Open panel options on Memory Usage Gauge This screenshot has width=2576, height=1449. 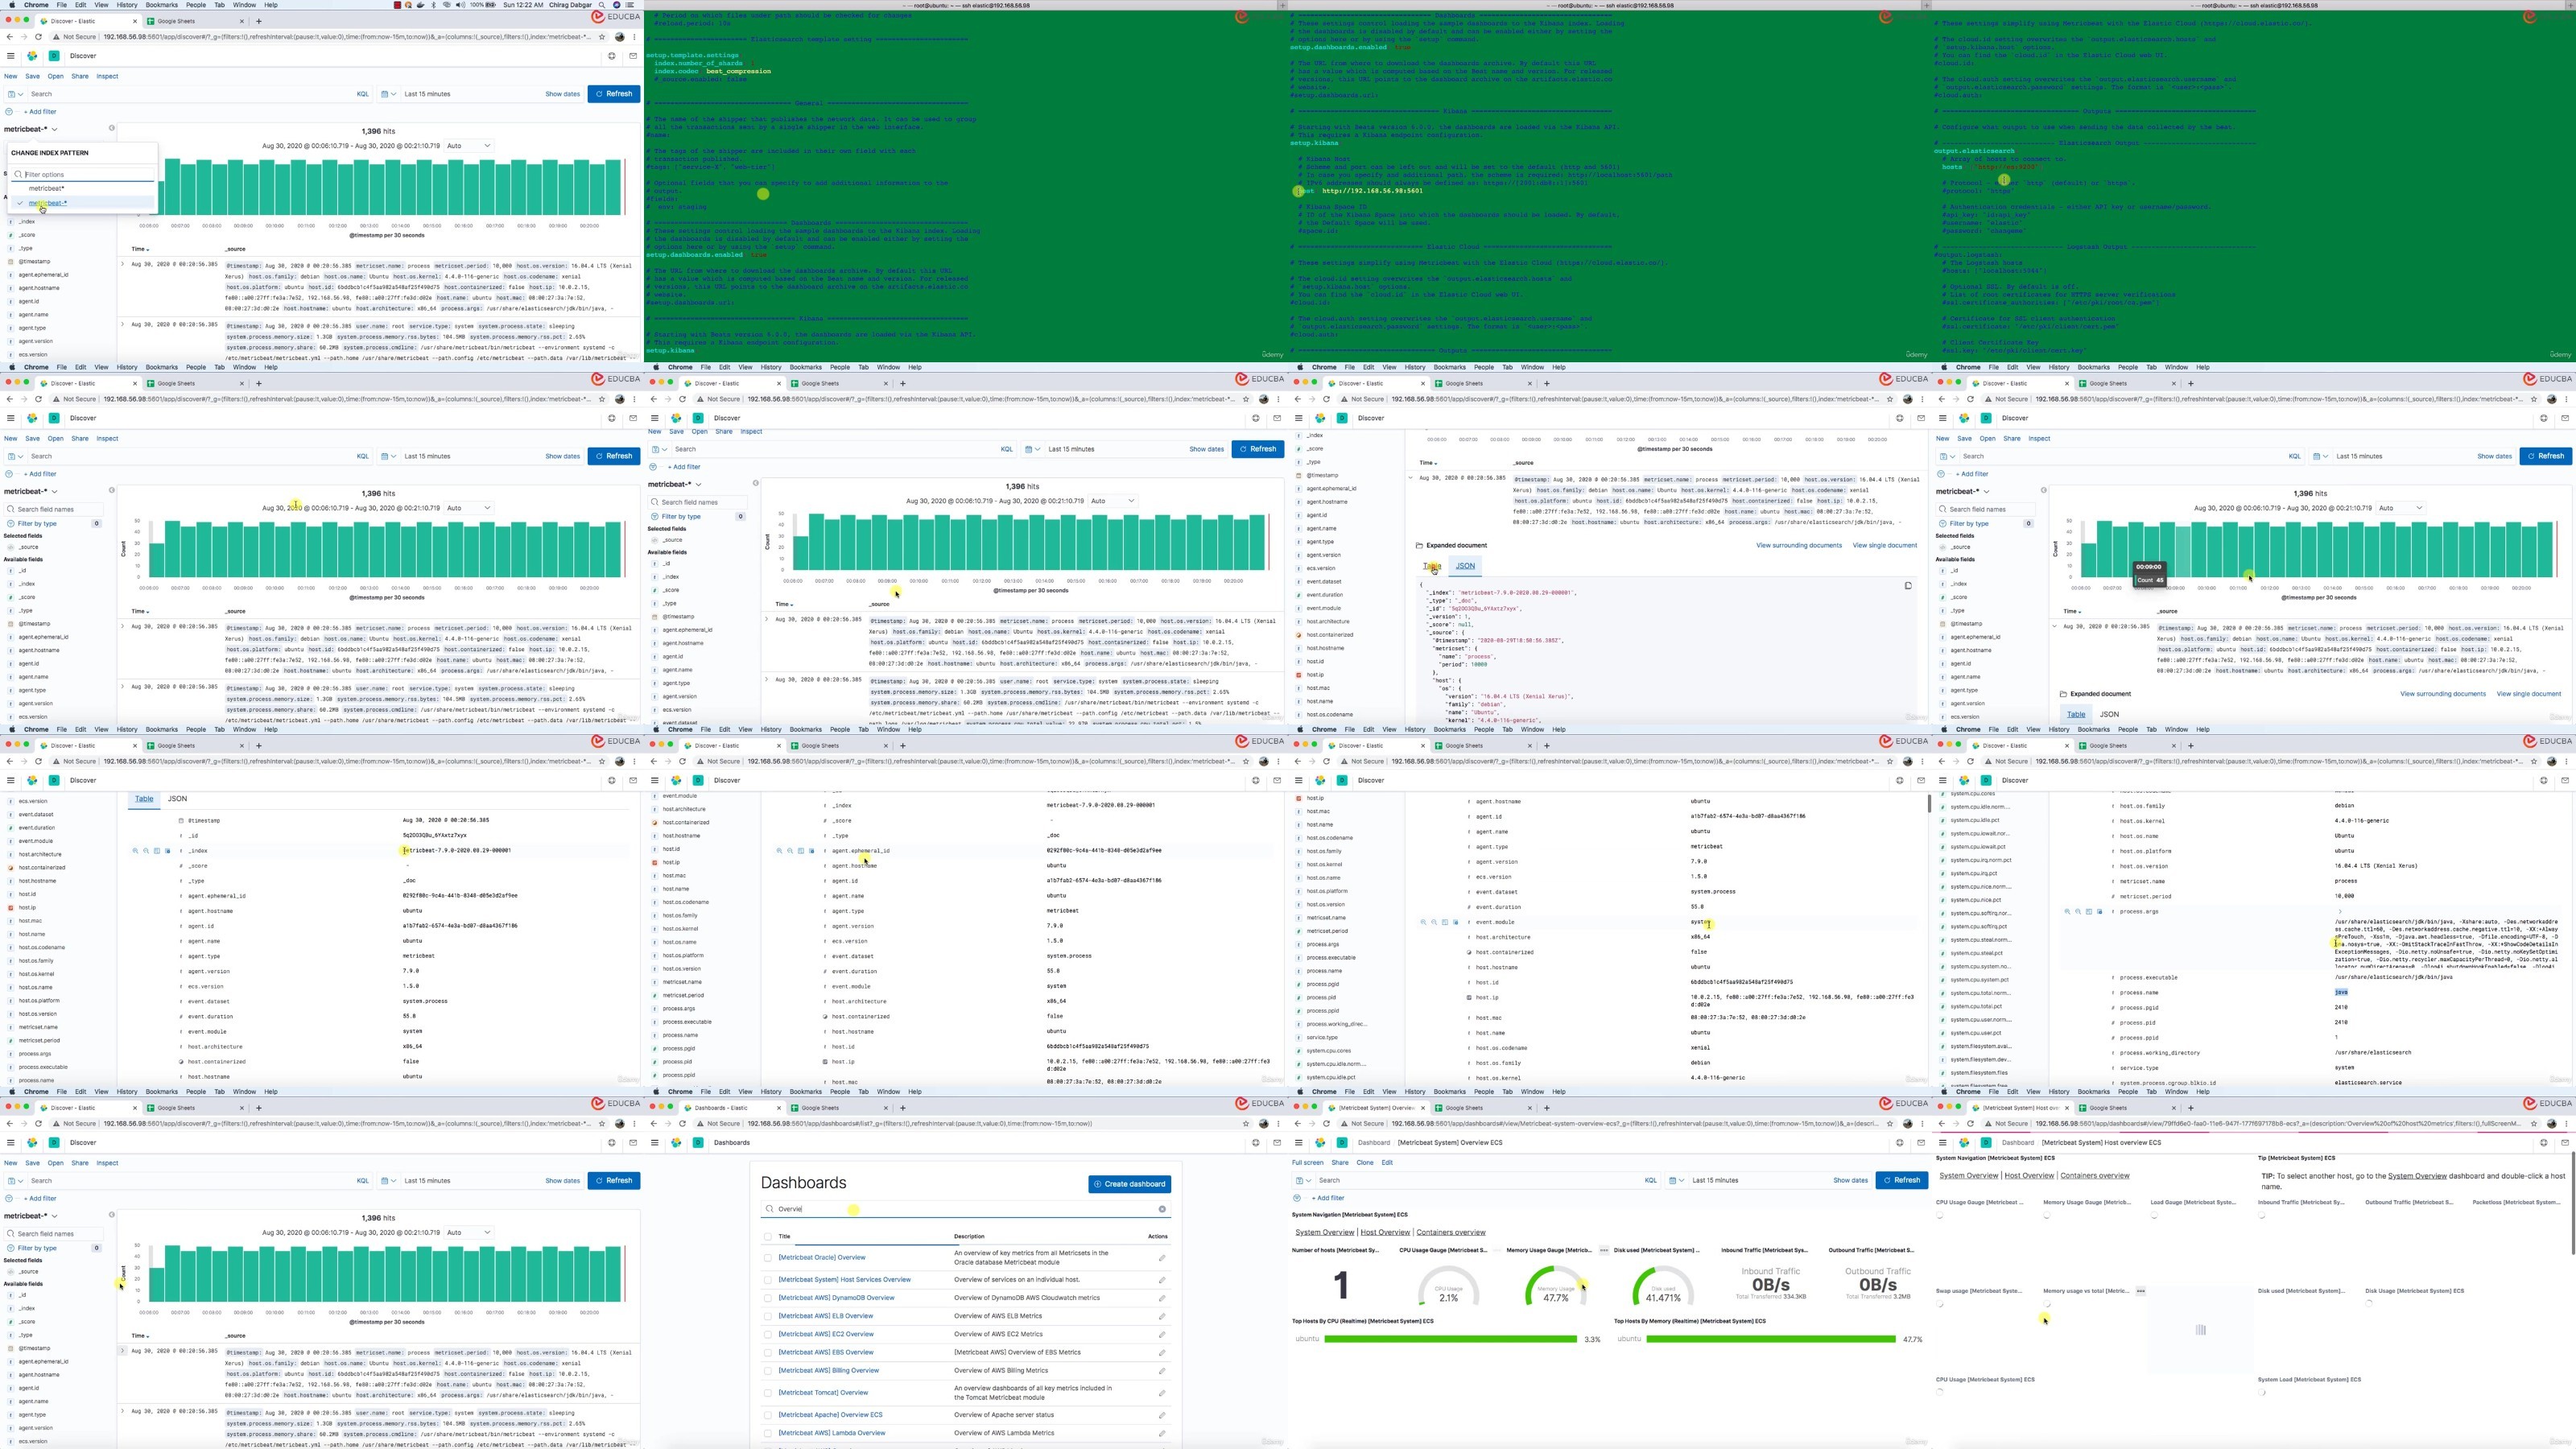coord(1603,1250)
